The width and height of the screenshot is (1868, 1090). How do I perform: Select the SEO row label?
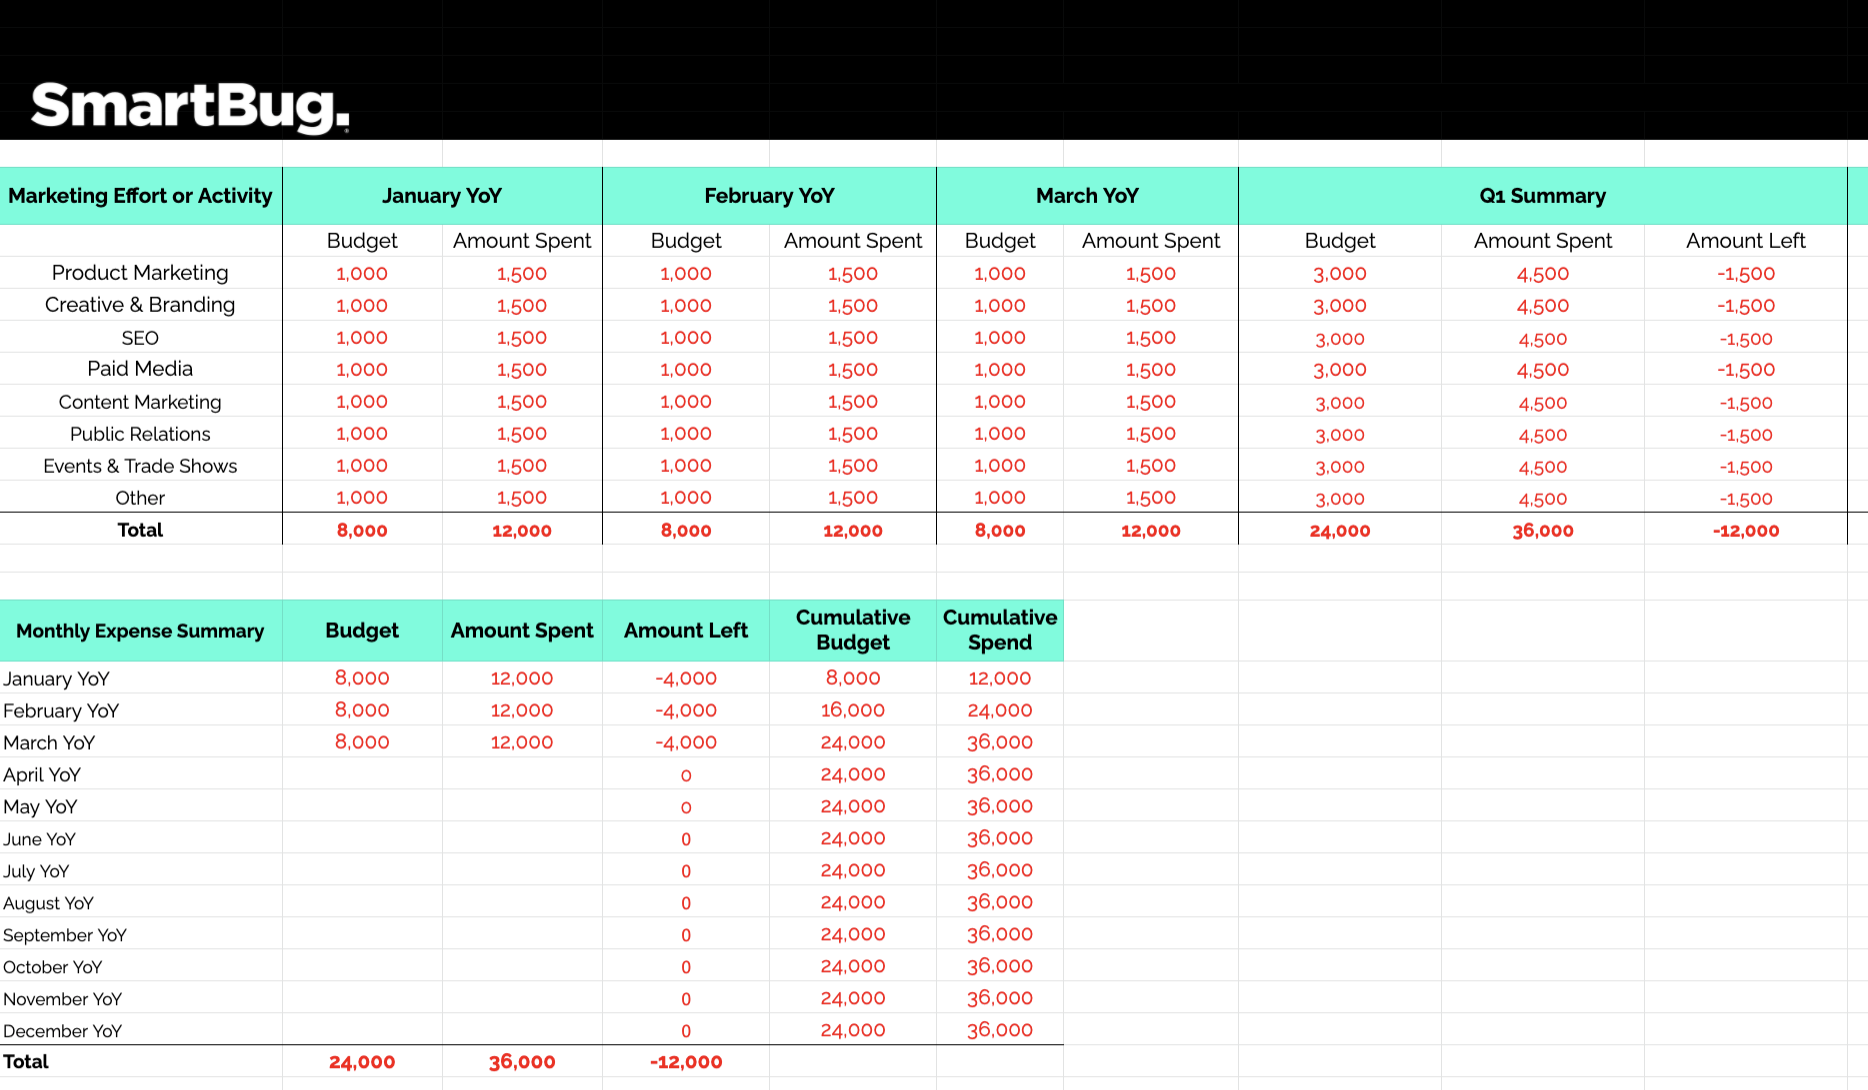pos(140,337)
